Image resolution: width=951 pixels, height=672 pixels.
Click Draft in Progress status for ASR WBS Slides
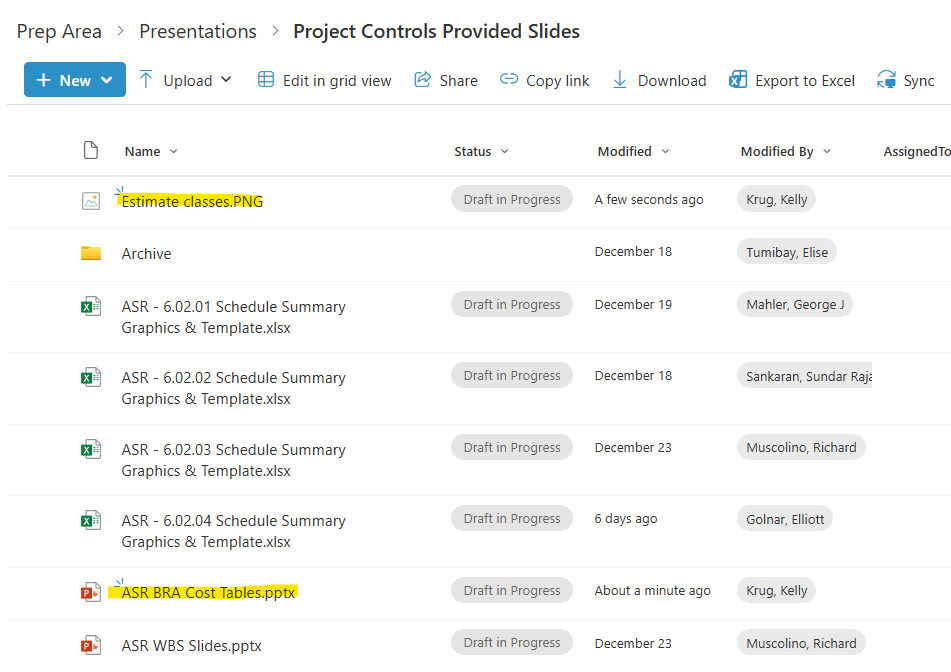pyautogui.click(x=512, y=642)
